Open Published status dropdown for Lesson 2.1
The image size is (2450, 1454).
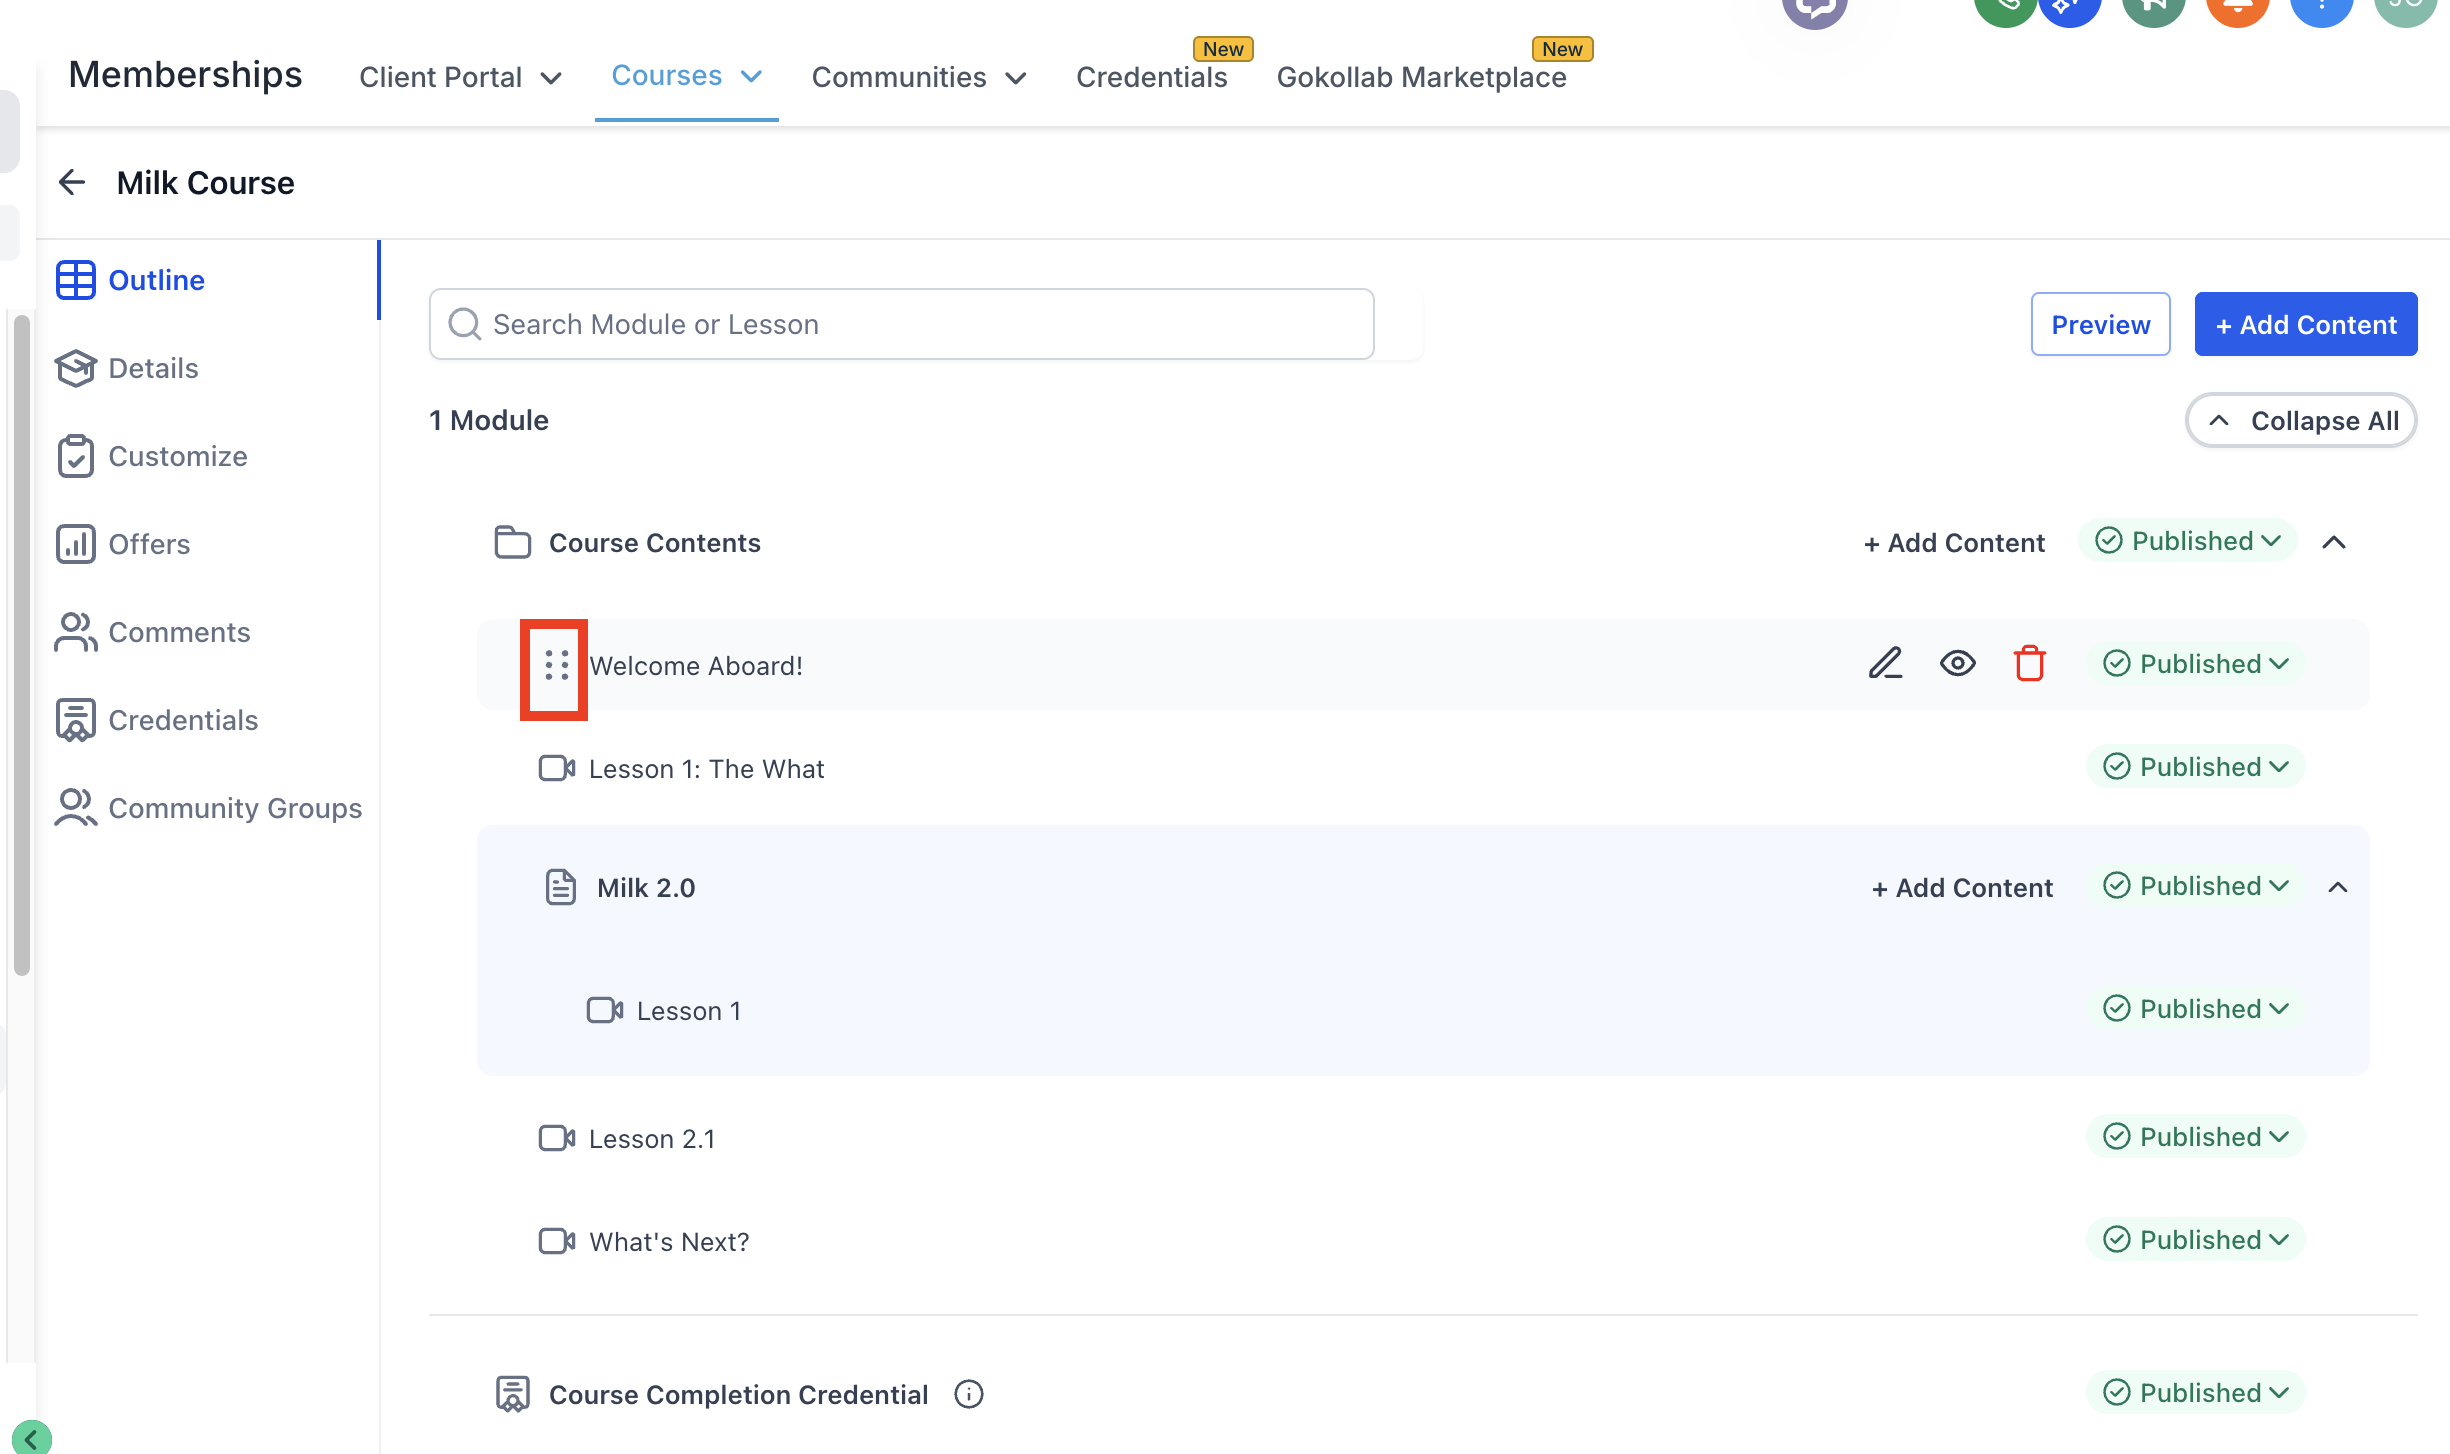(x=2196, y=1137)
